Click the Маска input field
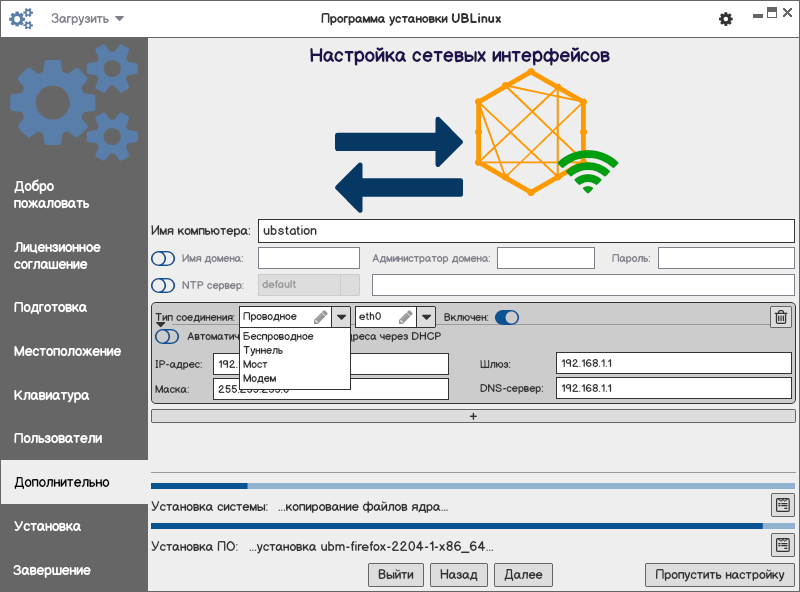The height and width of the screenshot is (592, 800). point(331,389)
